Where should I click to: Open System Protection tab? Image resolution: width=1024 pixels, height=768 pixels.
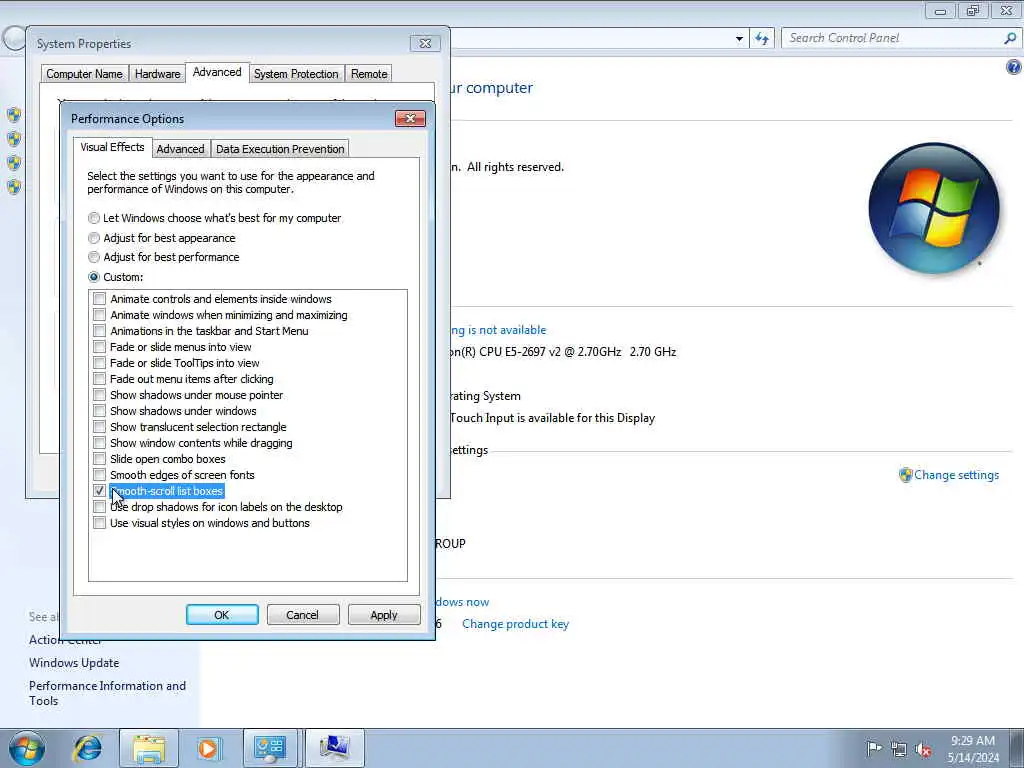coord(296,74)
